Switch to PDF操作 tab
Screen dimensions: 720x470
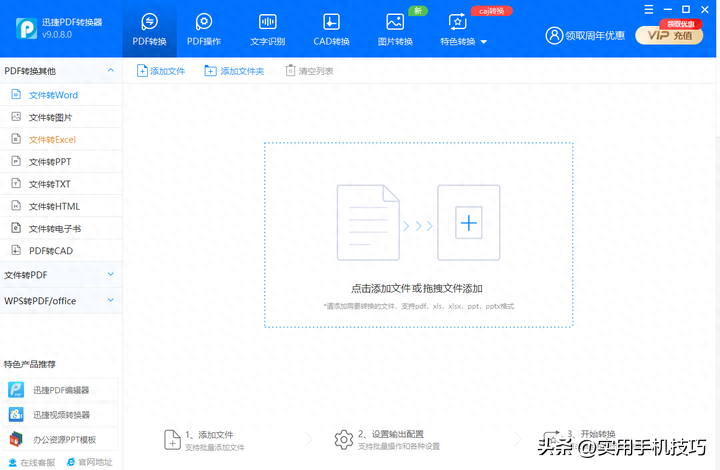[204, 29]
